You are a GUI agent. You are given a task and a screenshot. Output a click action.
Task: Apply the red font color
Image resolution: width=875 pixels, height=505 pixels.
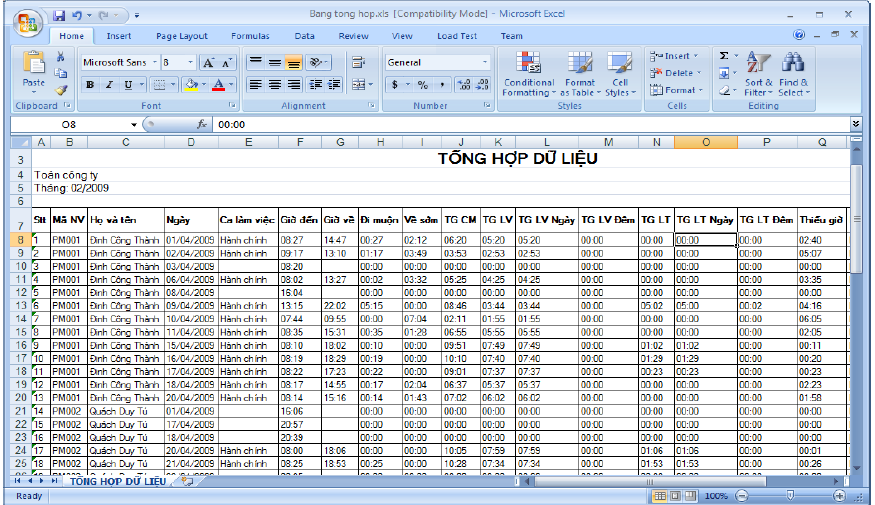[x=218, y=85]
